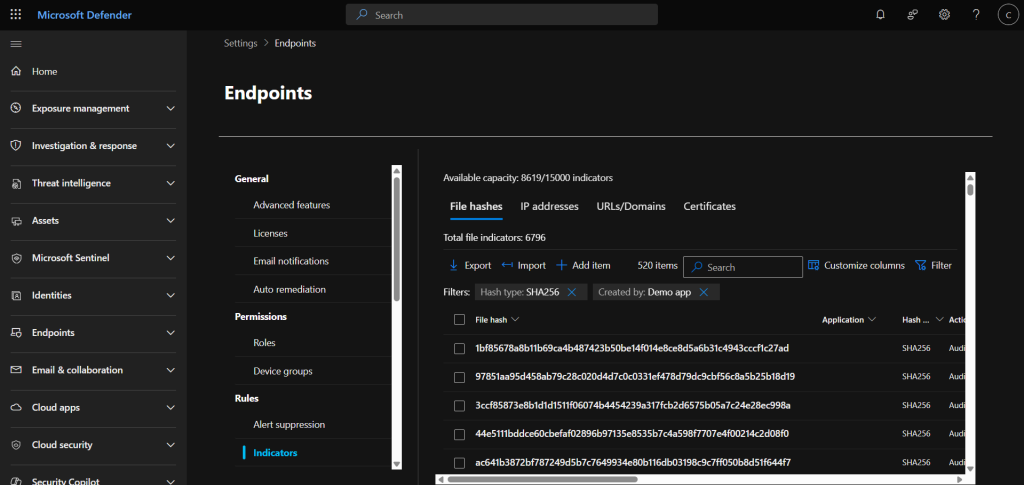Remove the Created by Demo app filter
The image size is (1024, 485).
click(x=703, y=292)
